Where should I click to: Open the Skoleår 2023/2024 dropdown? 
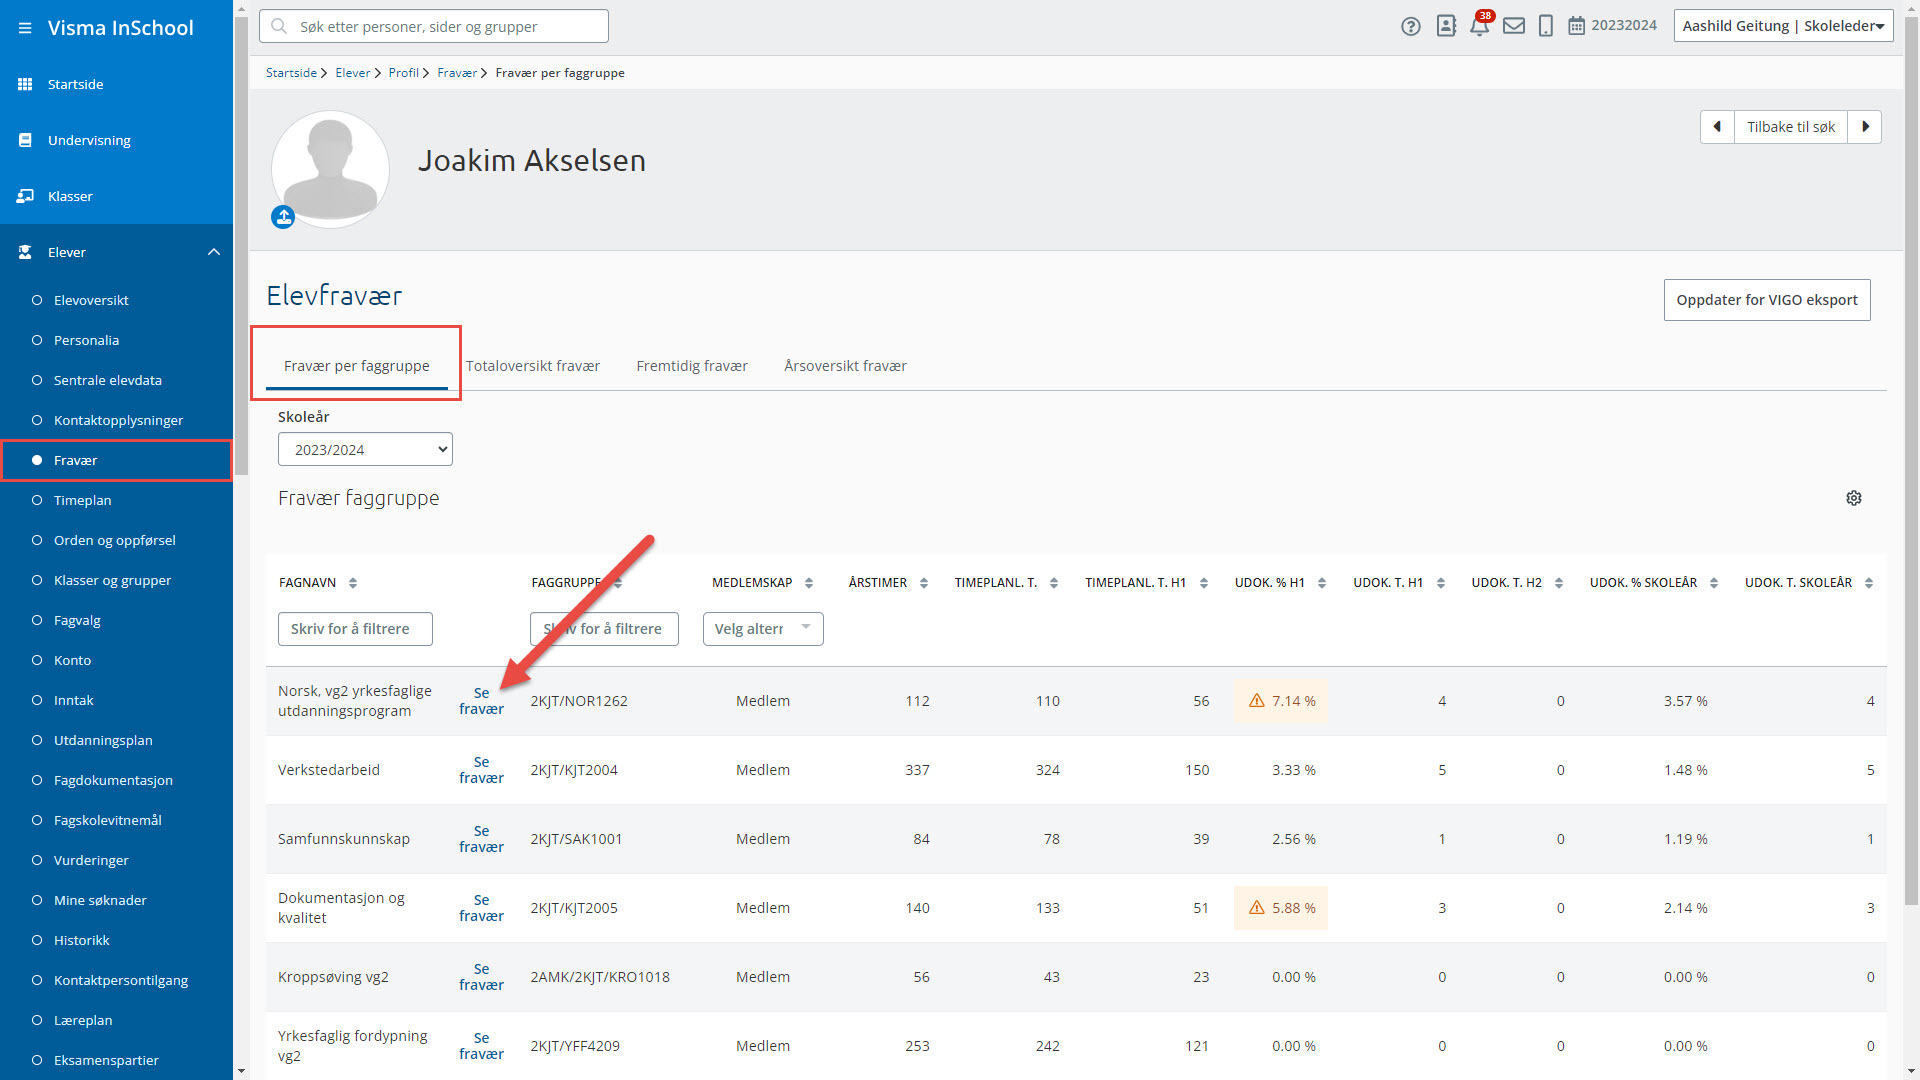365,449
